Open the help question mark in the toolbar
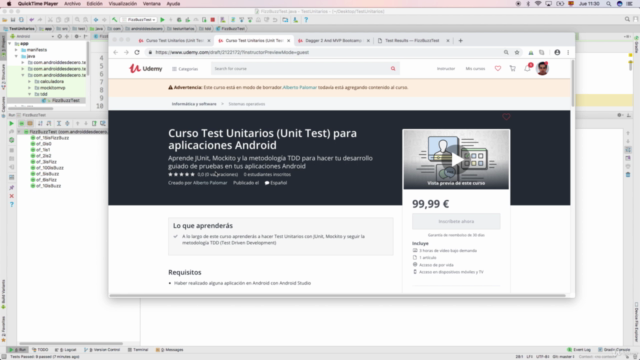 click(306, 20)
